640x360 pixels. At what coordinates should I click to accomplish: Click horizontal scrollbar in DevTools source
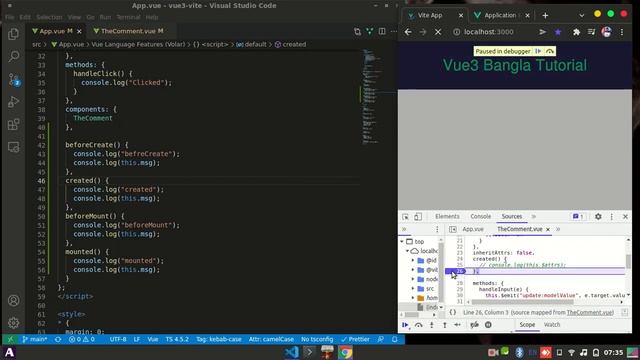tap(522, 302)
